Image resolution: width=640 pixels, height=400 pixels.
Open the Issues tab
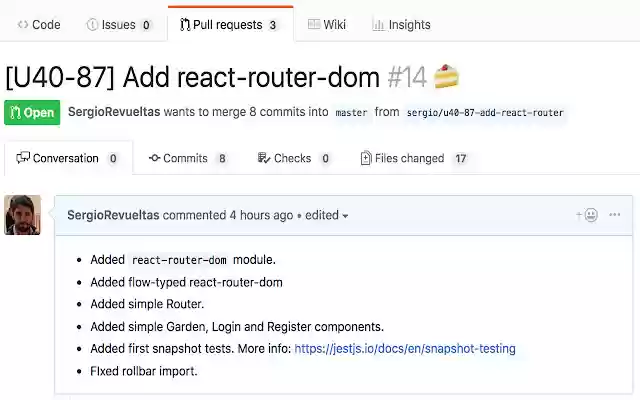(x=119, y=25)
